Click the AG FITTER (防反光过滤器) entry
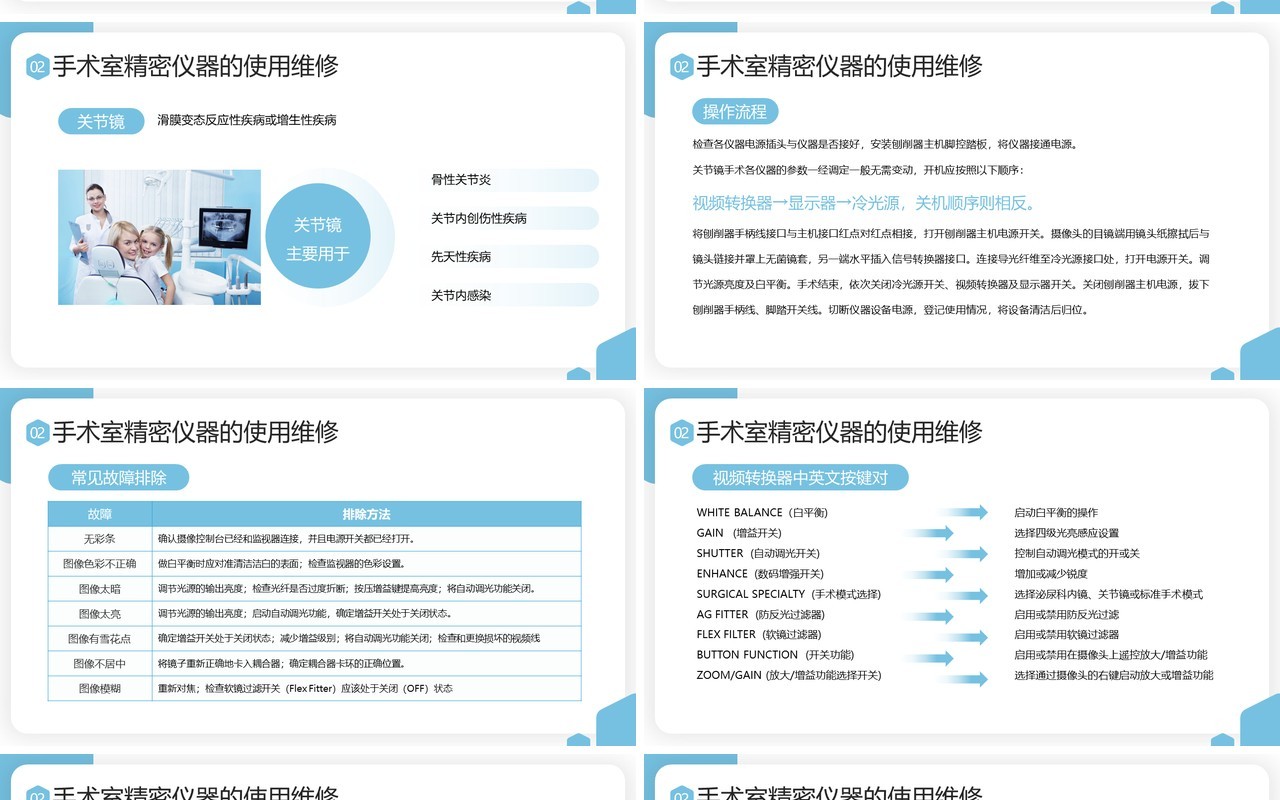Image resolution: width=1280 pixels, height=800 pixels. (761, 614)
